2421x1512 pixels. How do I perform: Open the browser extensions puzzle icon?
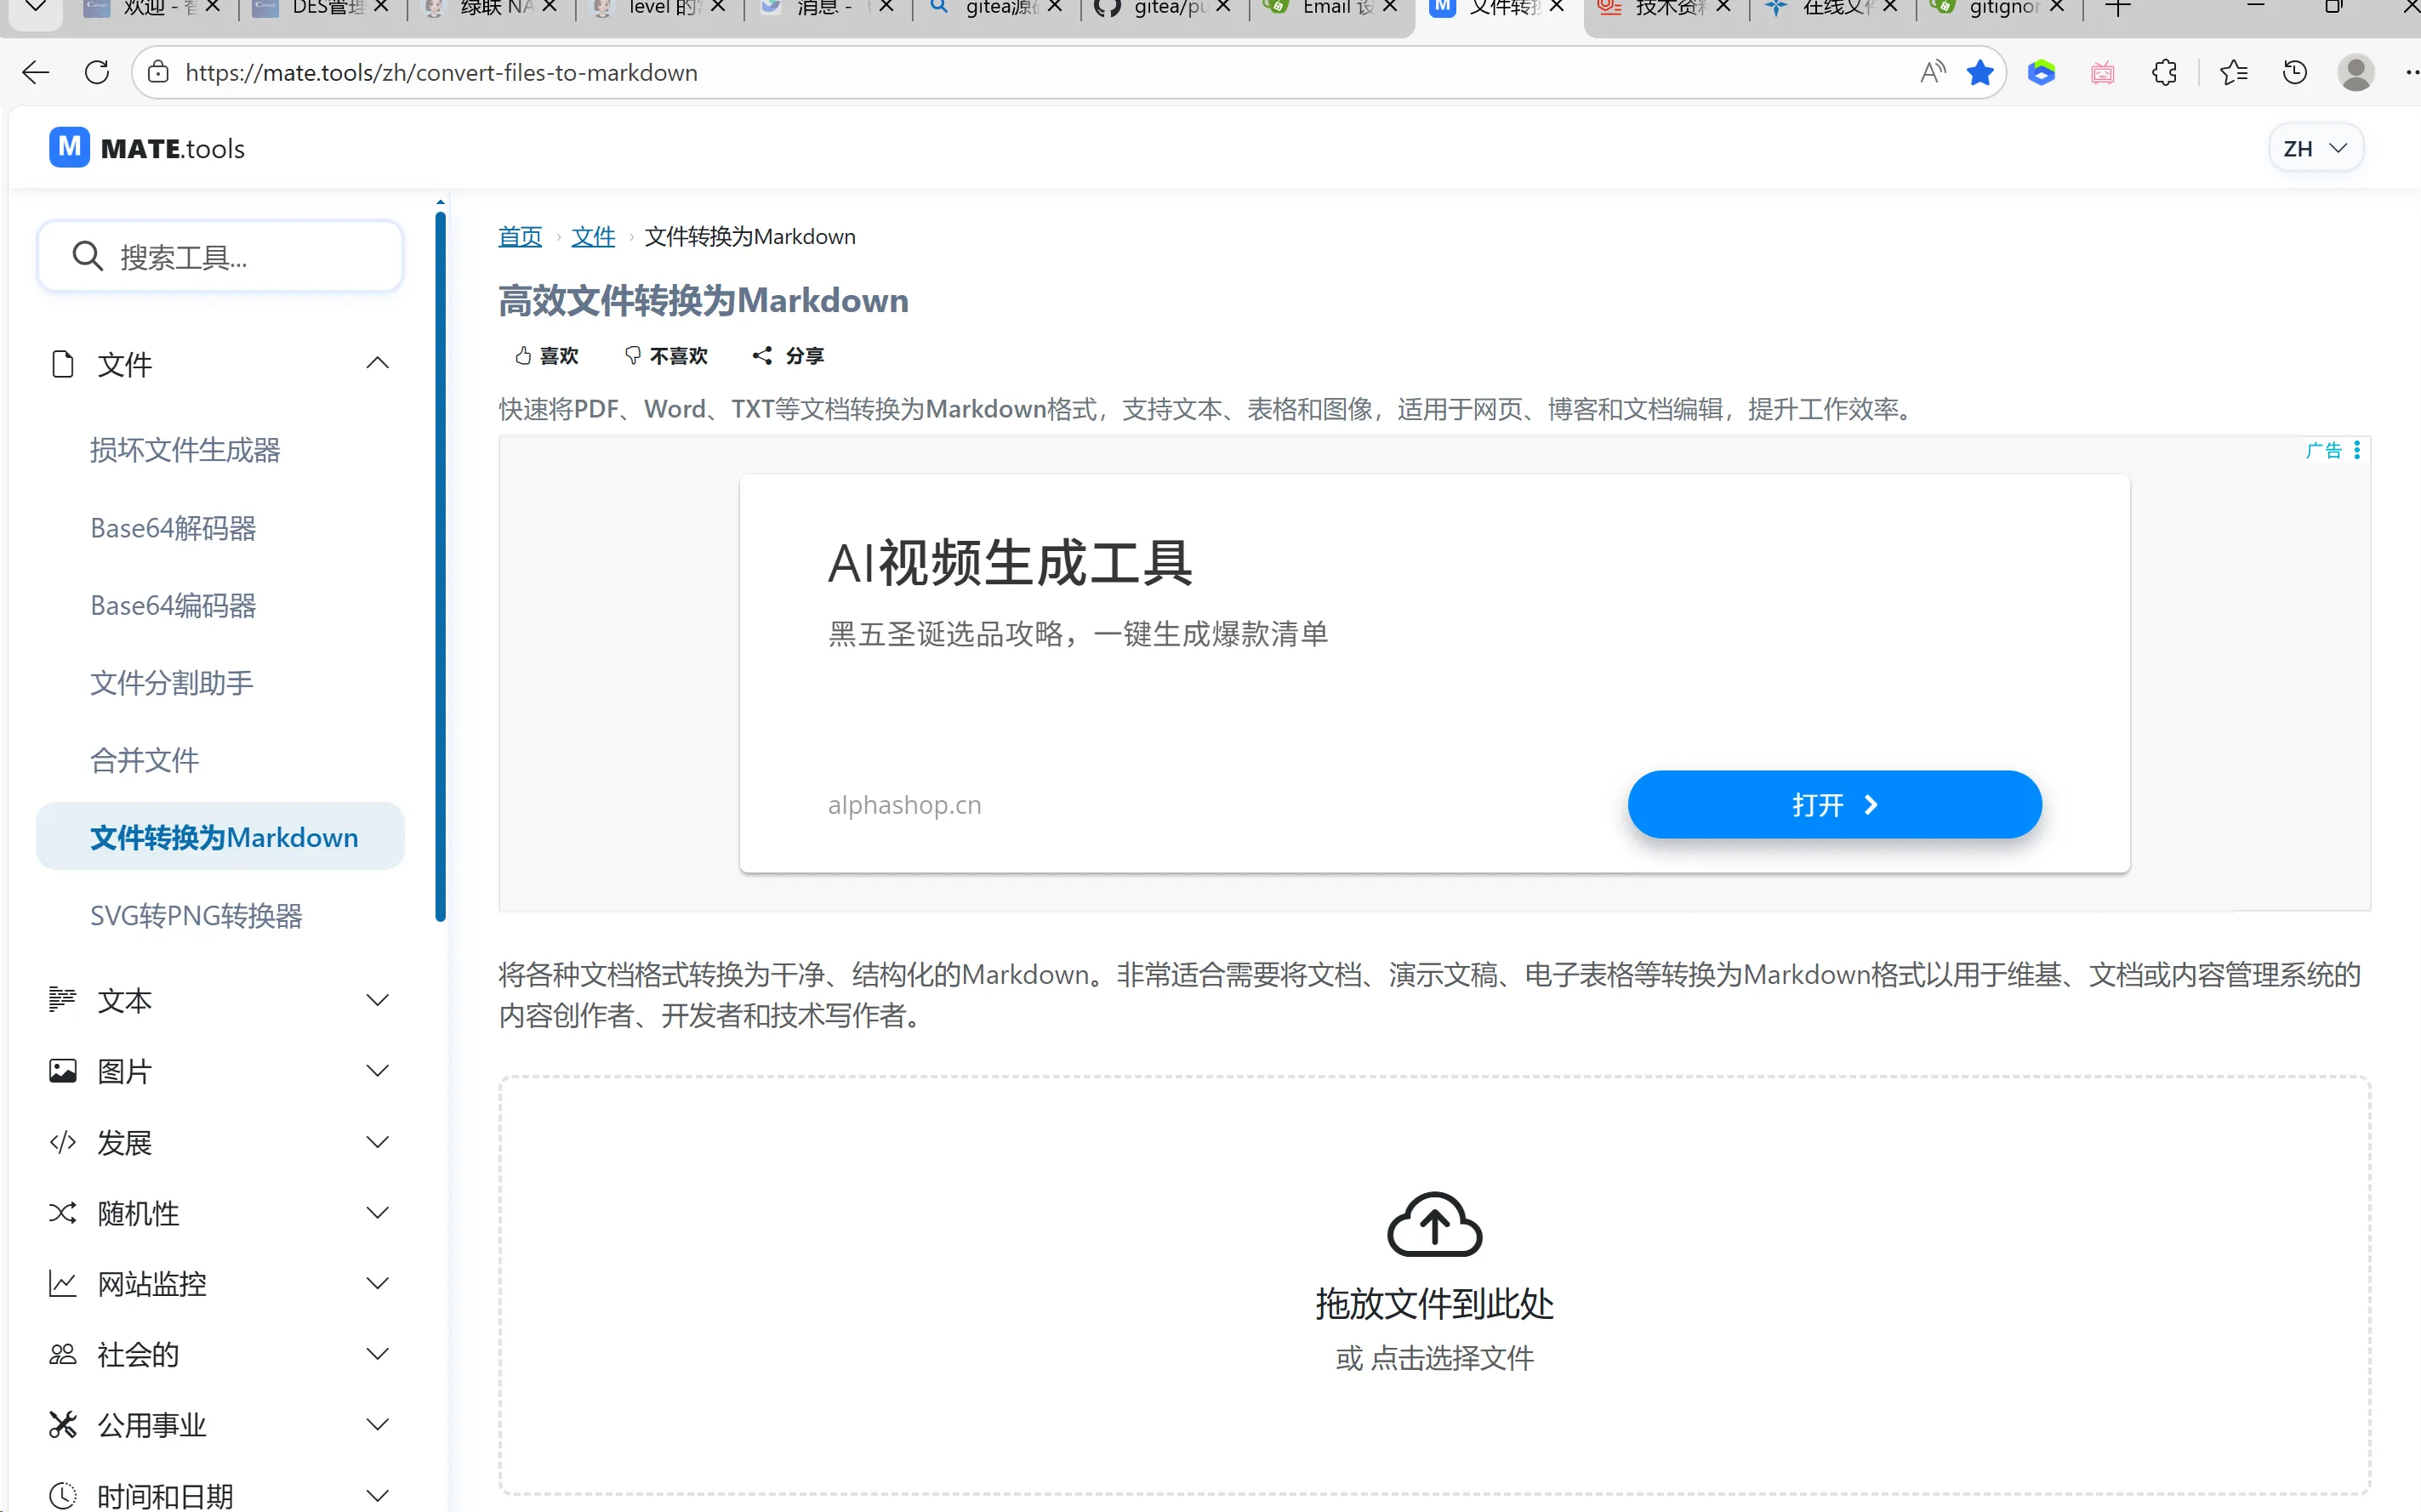2164,73
